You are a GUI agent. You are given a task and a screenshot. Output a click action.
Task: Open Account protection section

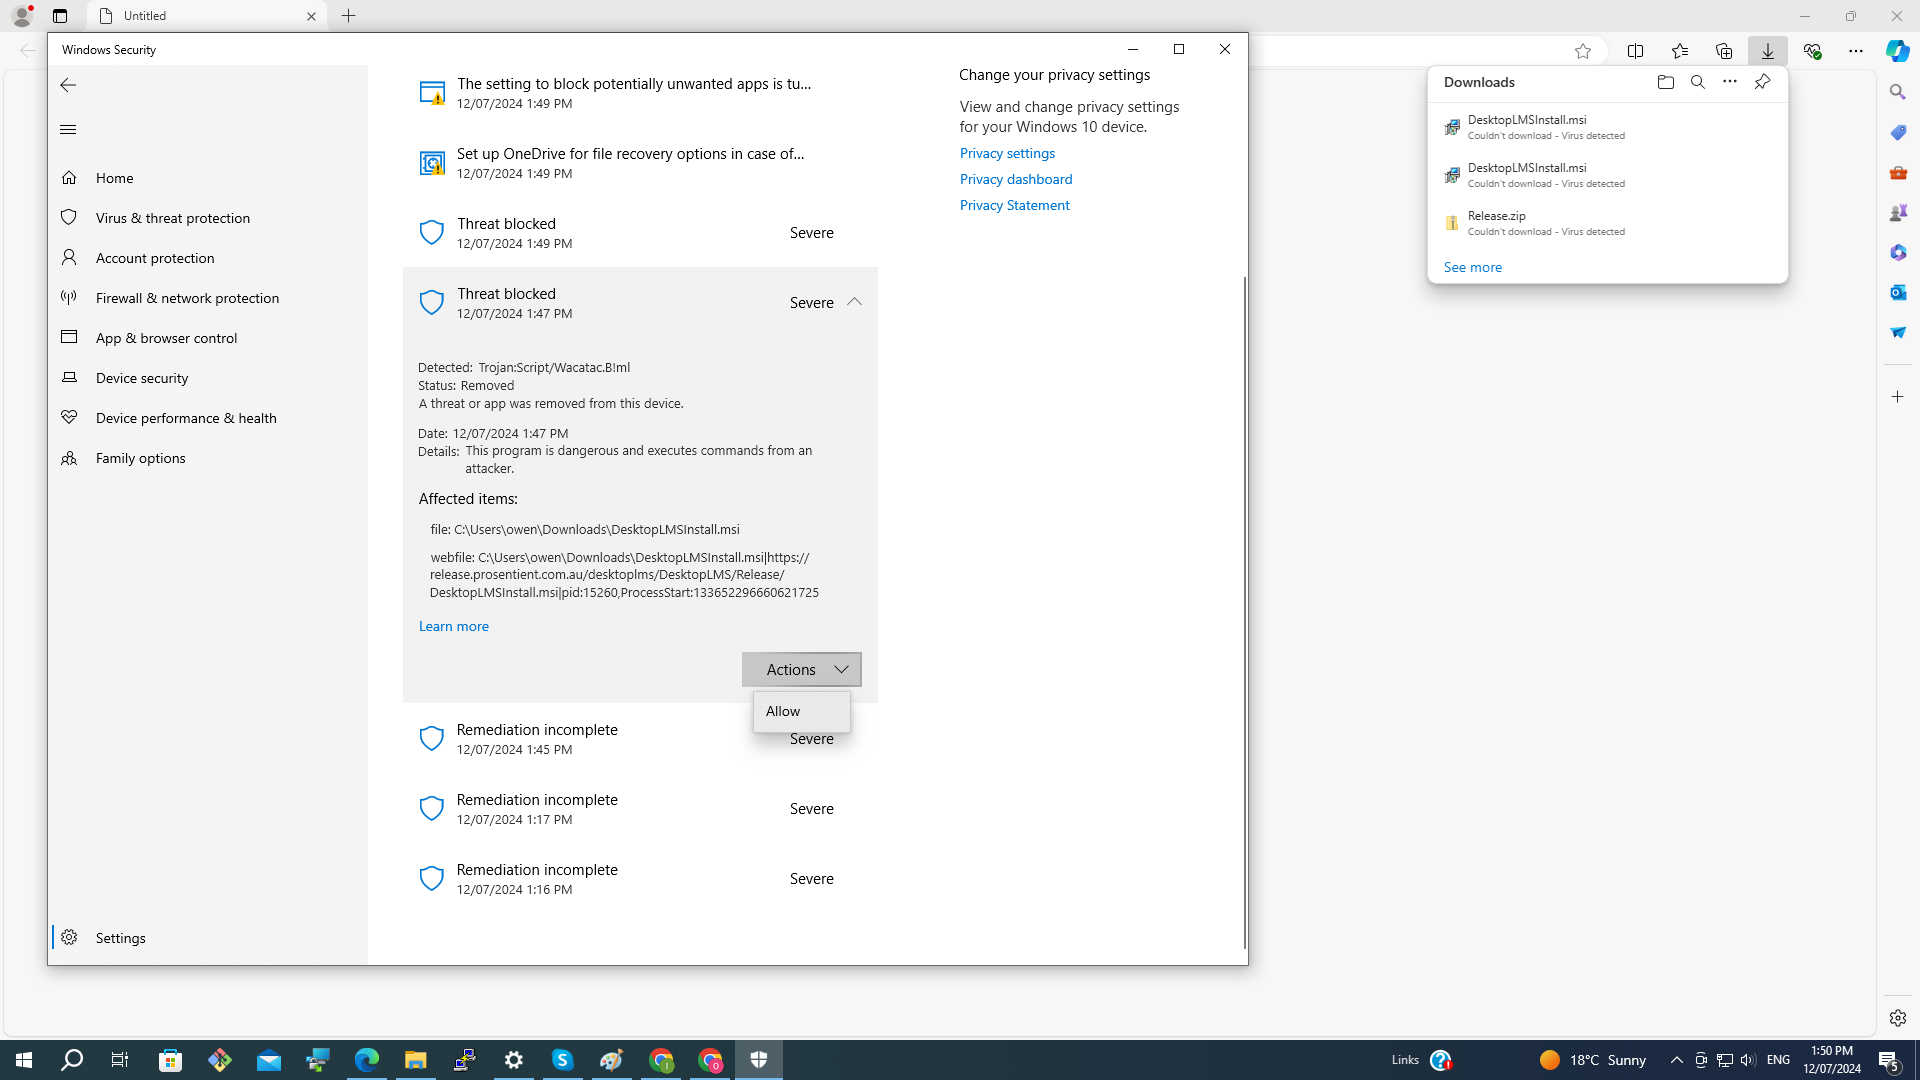point(208,258)
